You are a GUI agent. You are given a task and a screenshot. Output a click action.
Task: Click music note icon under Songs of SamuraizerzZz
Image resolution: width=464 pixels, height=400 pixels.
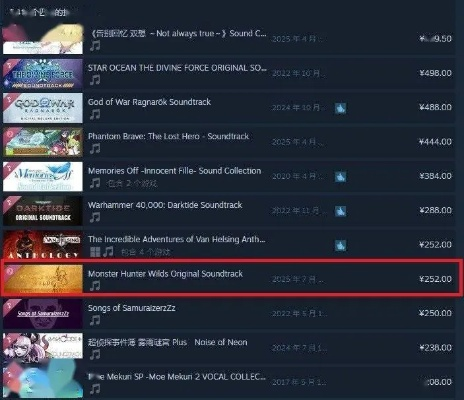pos(95,320)
